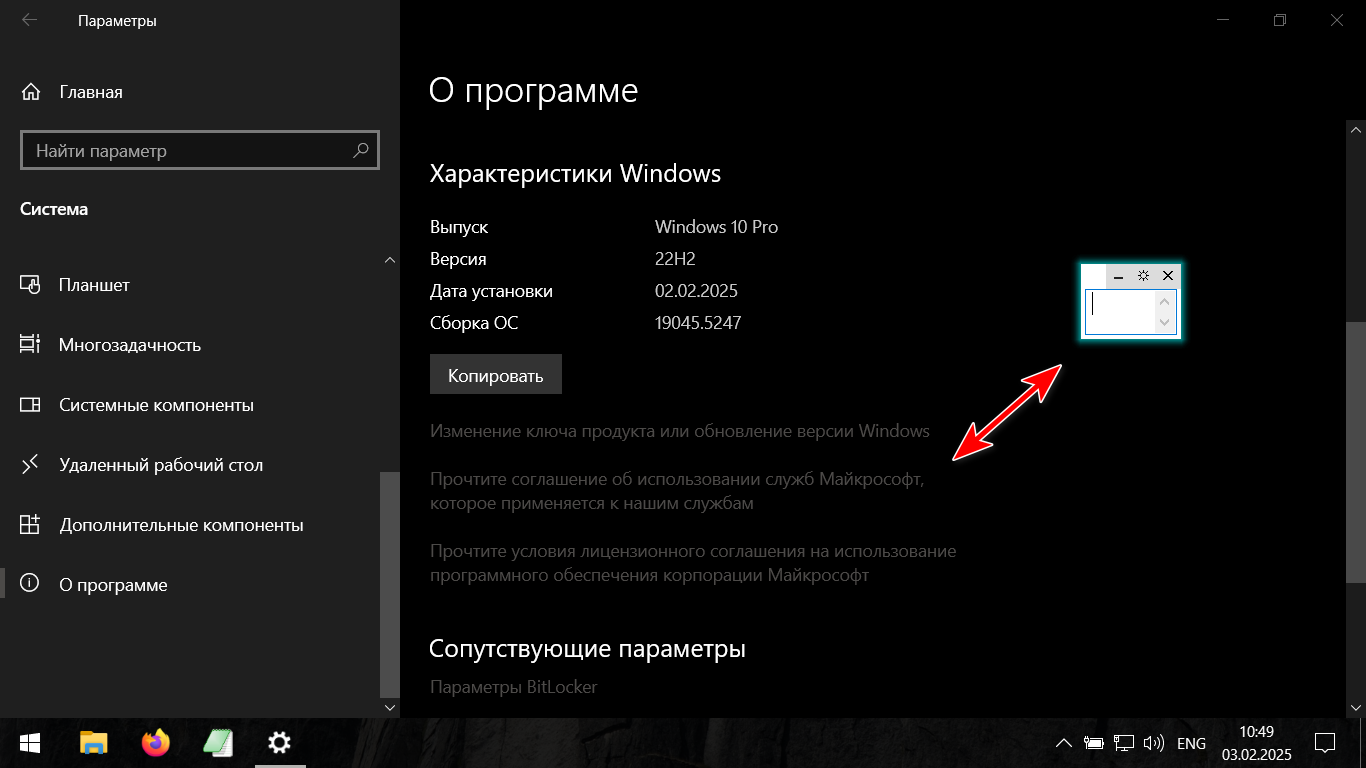Click the OS build number 19045.5247
1366x768 pixels.
(698, 323)
